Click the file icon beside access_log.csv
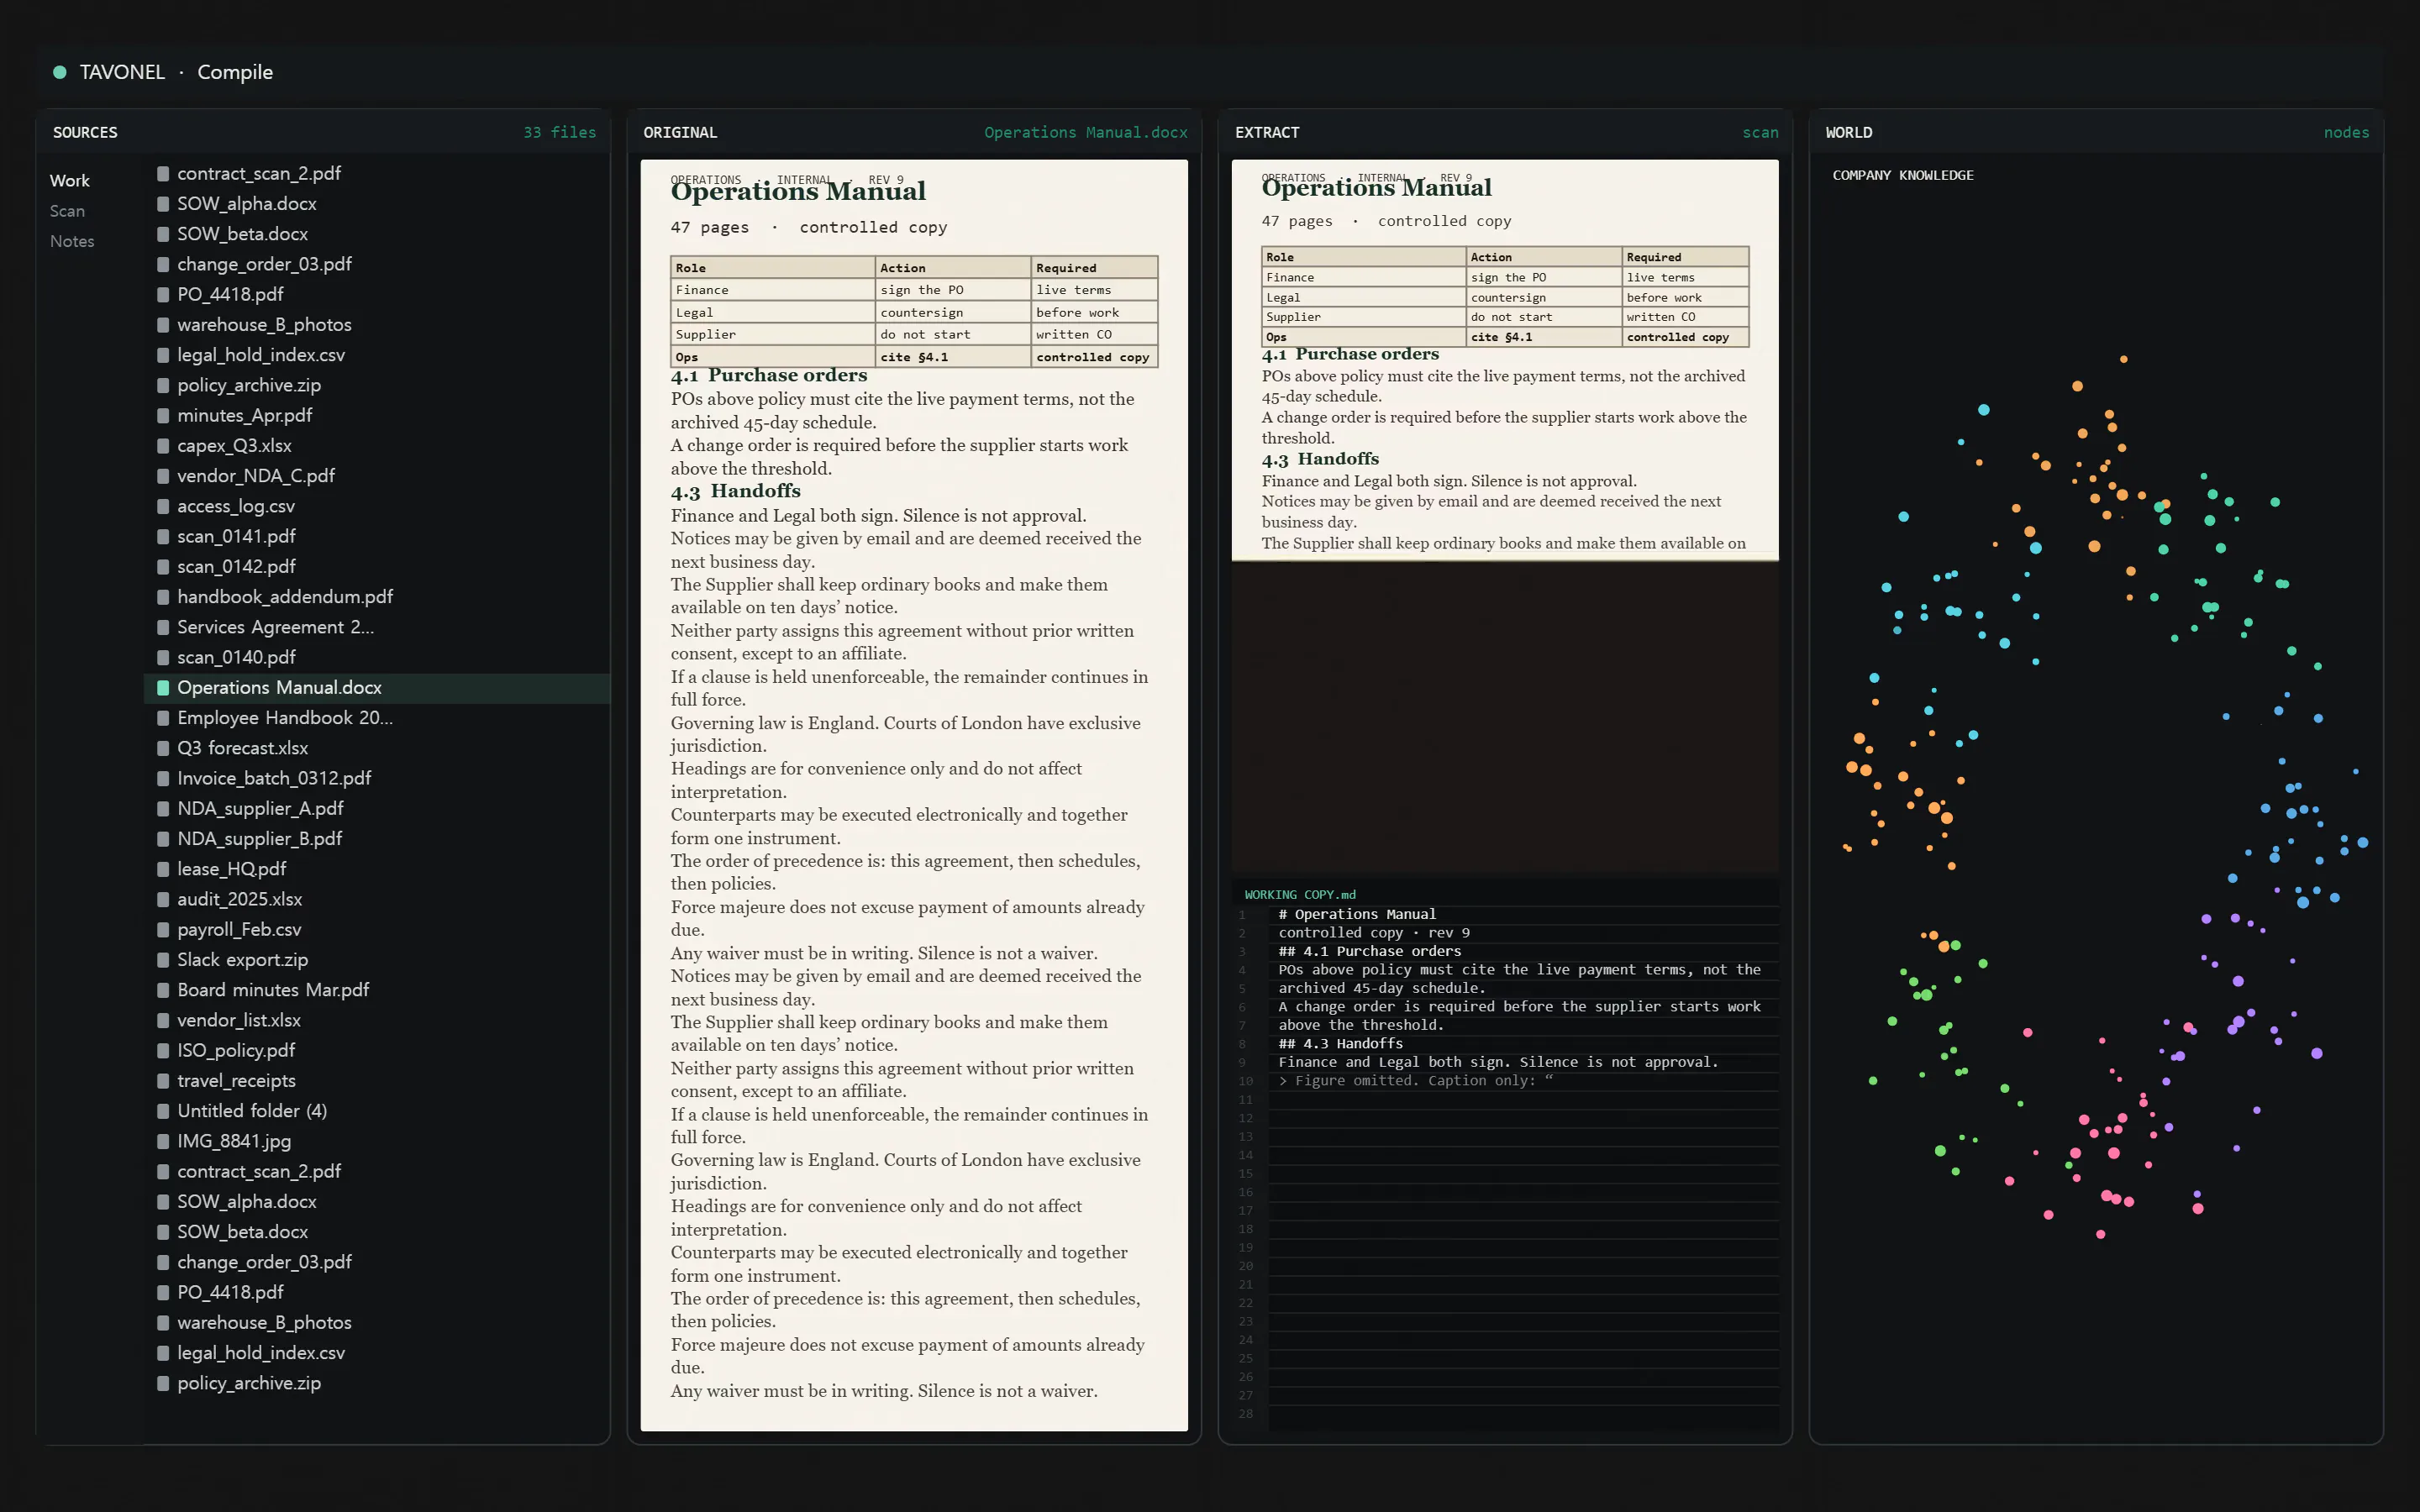The image size is (2420, 1512). (163, 506)
